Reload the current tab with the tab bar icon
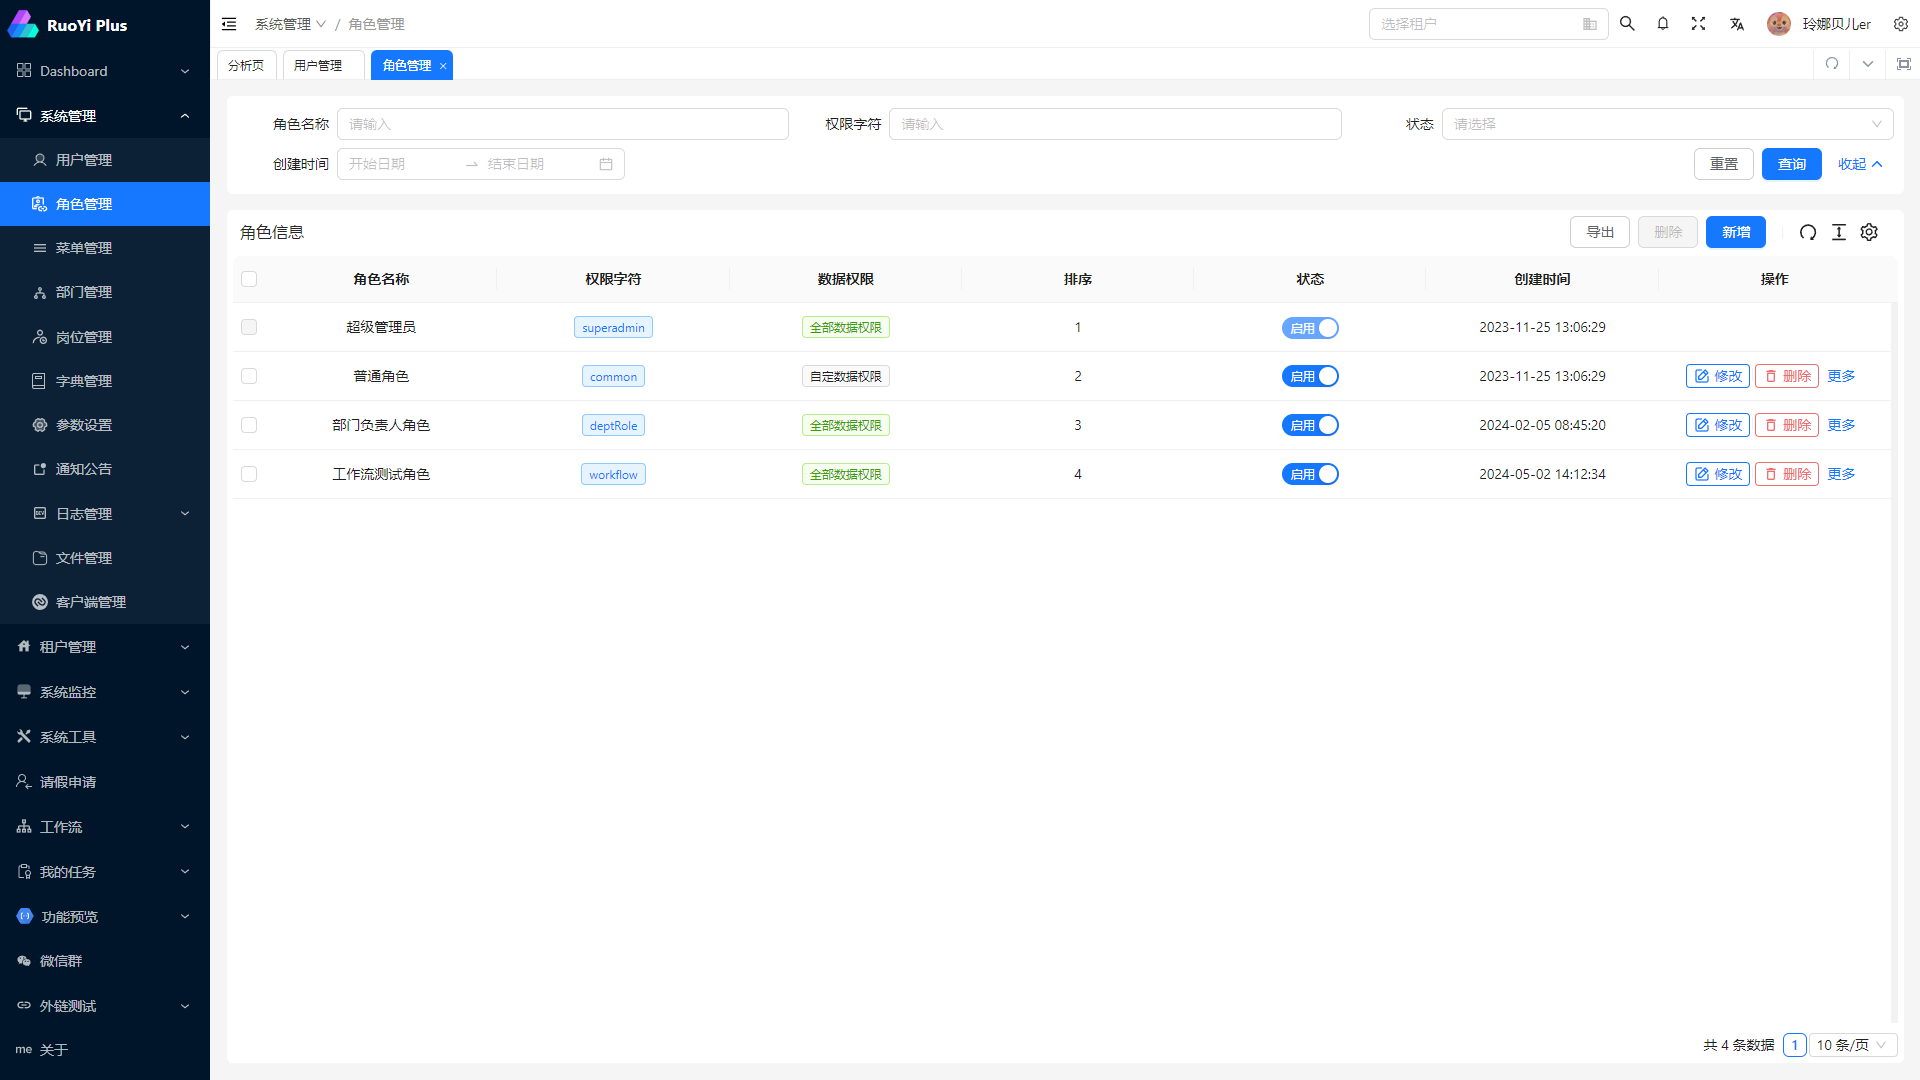This screenshot has height=1080, width=1920. [1832, 64]
